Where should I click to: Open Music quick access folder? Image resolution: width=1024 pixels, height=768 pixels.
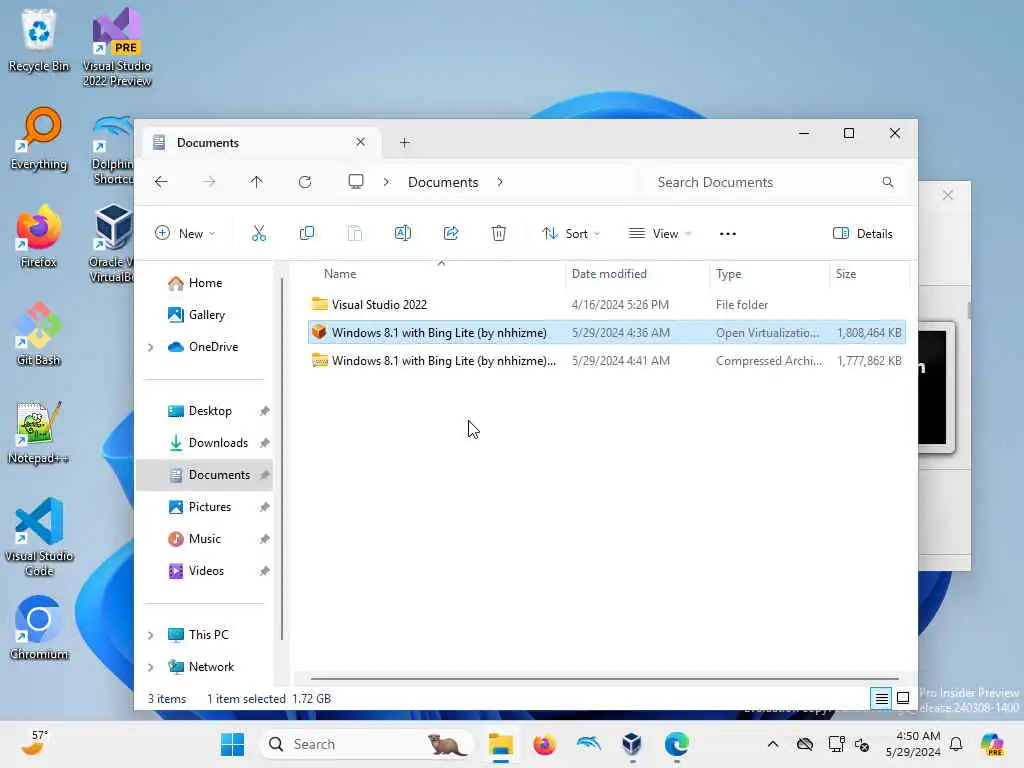(204, 539)
